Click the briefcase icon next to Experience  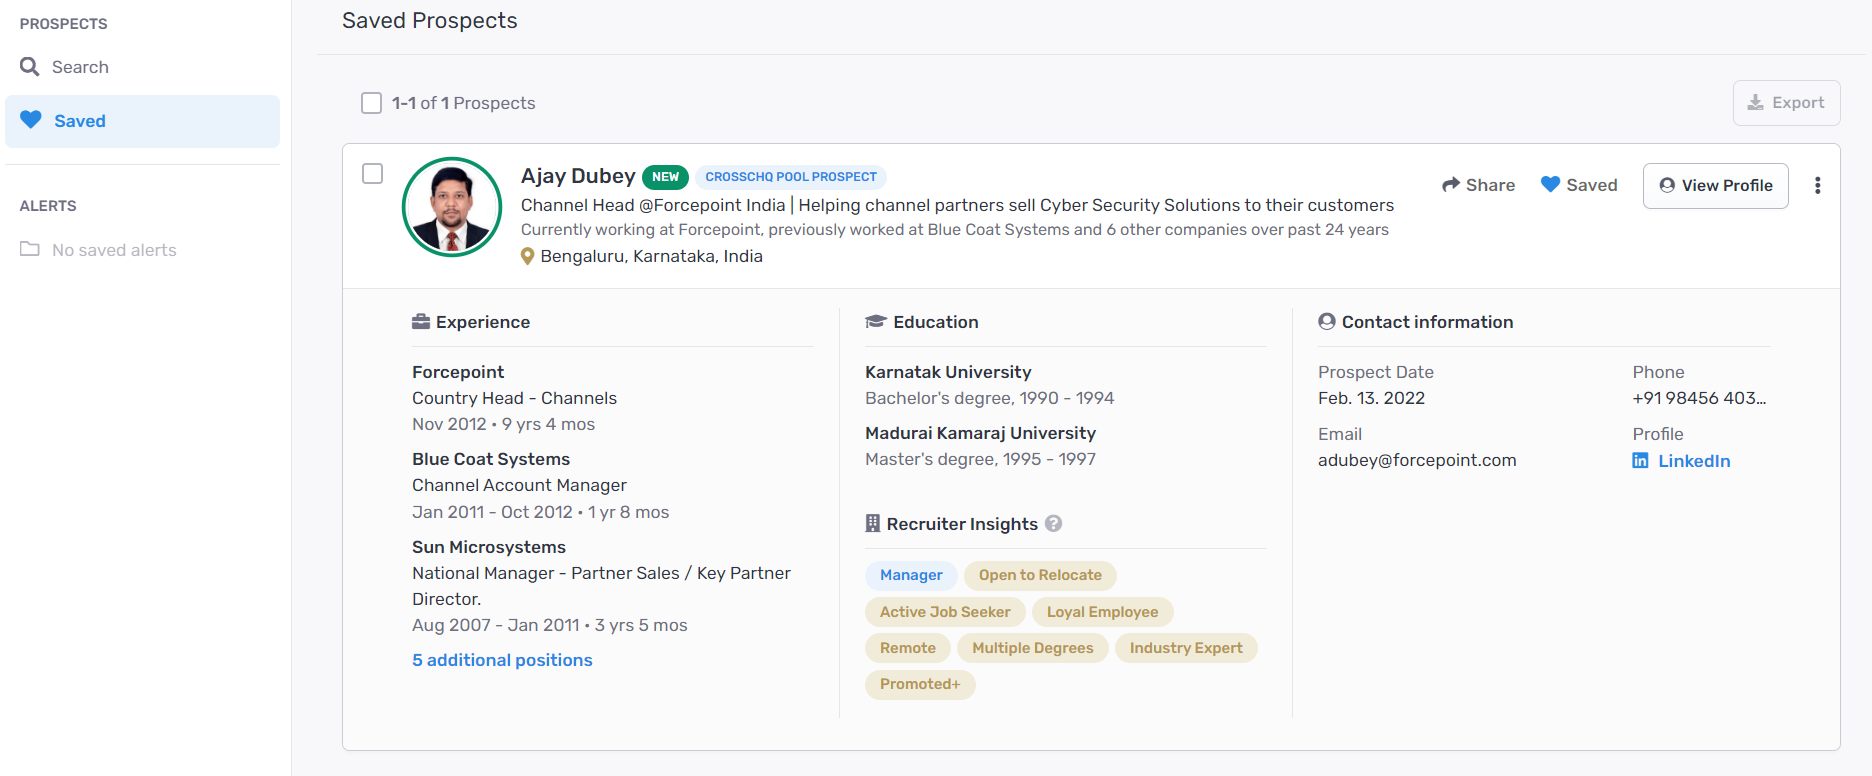(x=421, y=322)
